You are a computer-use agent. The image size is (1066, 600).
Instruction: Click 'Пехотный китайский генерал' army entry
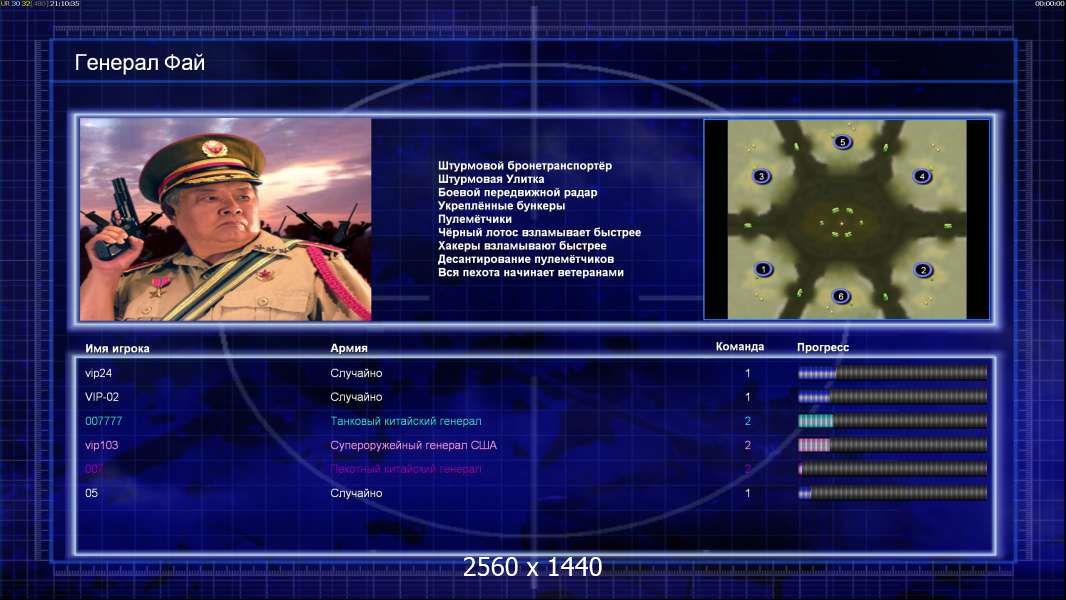point(406,469)
